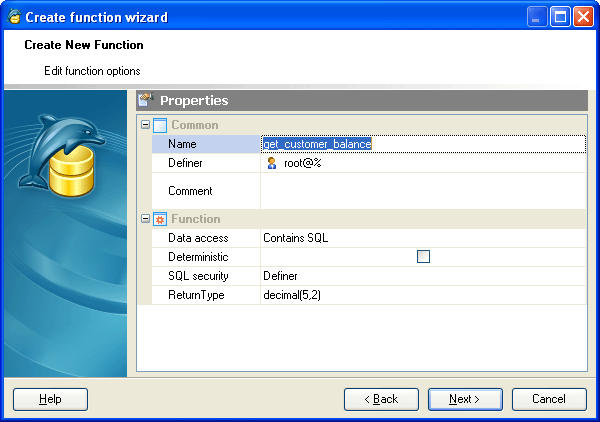Click the wizard title bar app icon
600x422 pixels.
click(x=13, y=17)
